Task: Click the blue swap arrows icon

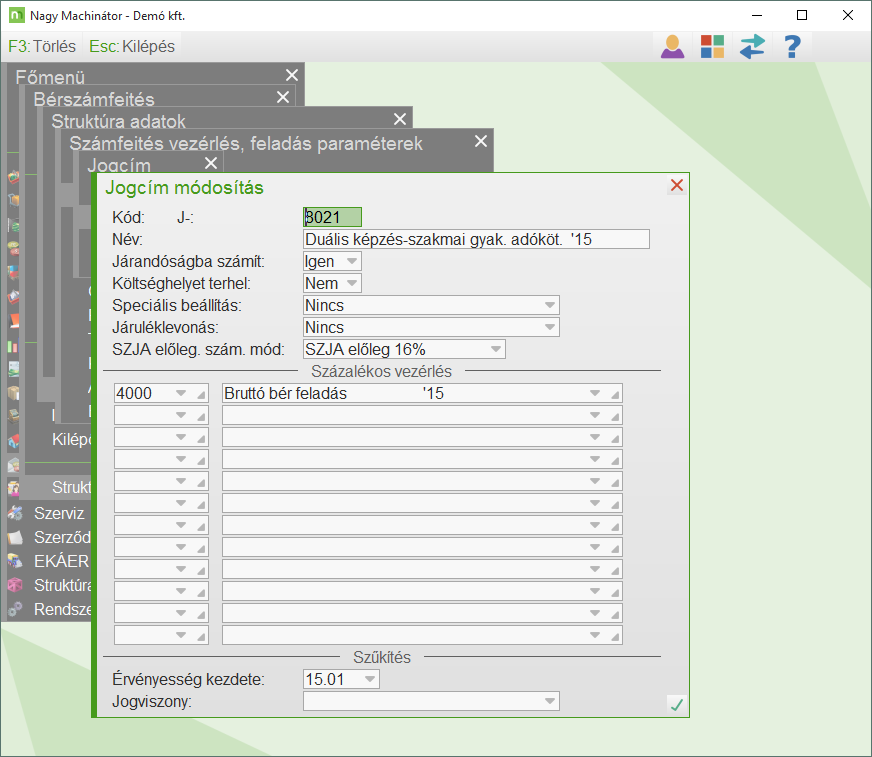Action: click(x=752, y=46)
